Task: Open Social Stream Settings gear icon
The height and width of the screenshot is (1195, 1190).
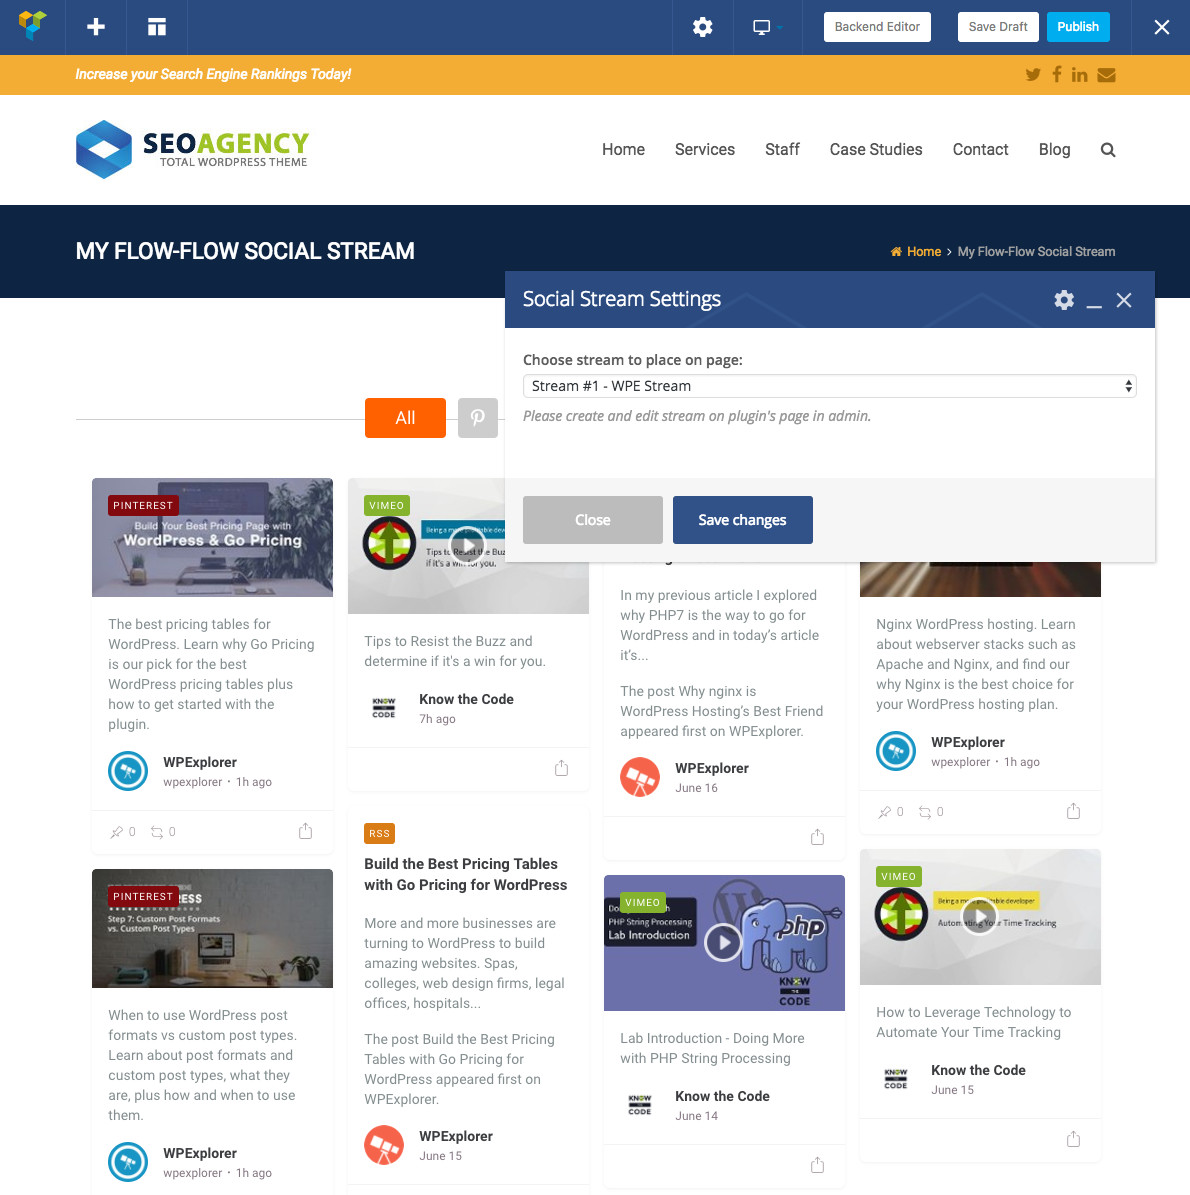Action: [x=1063, y=300]
